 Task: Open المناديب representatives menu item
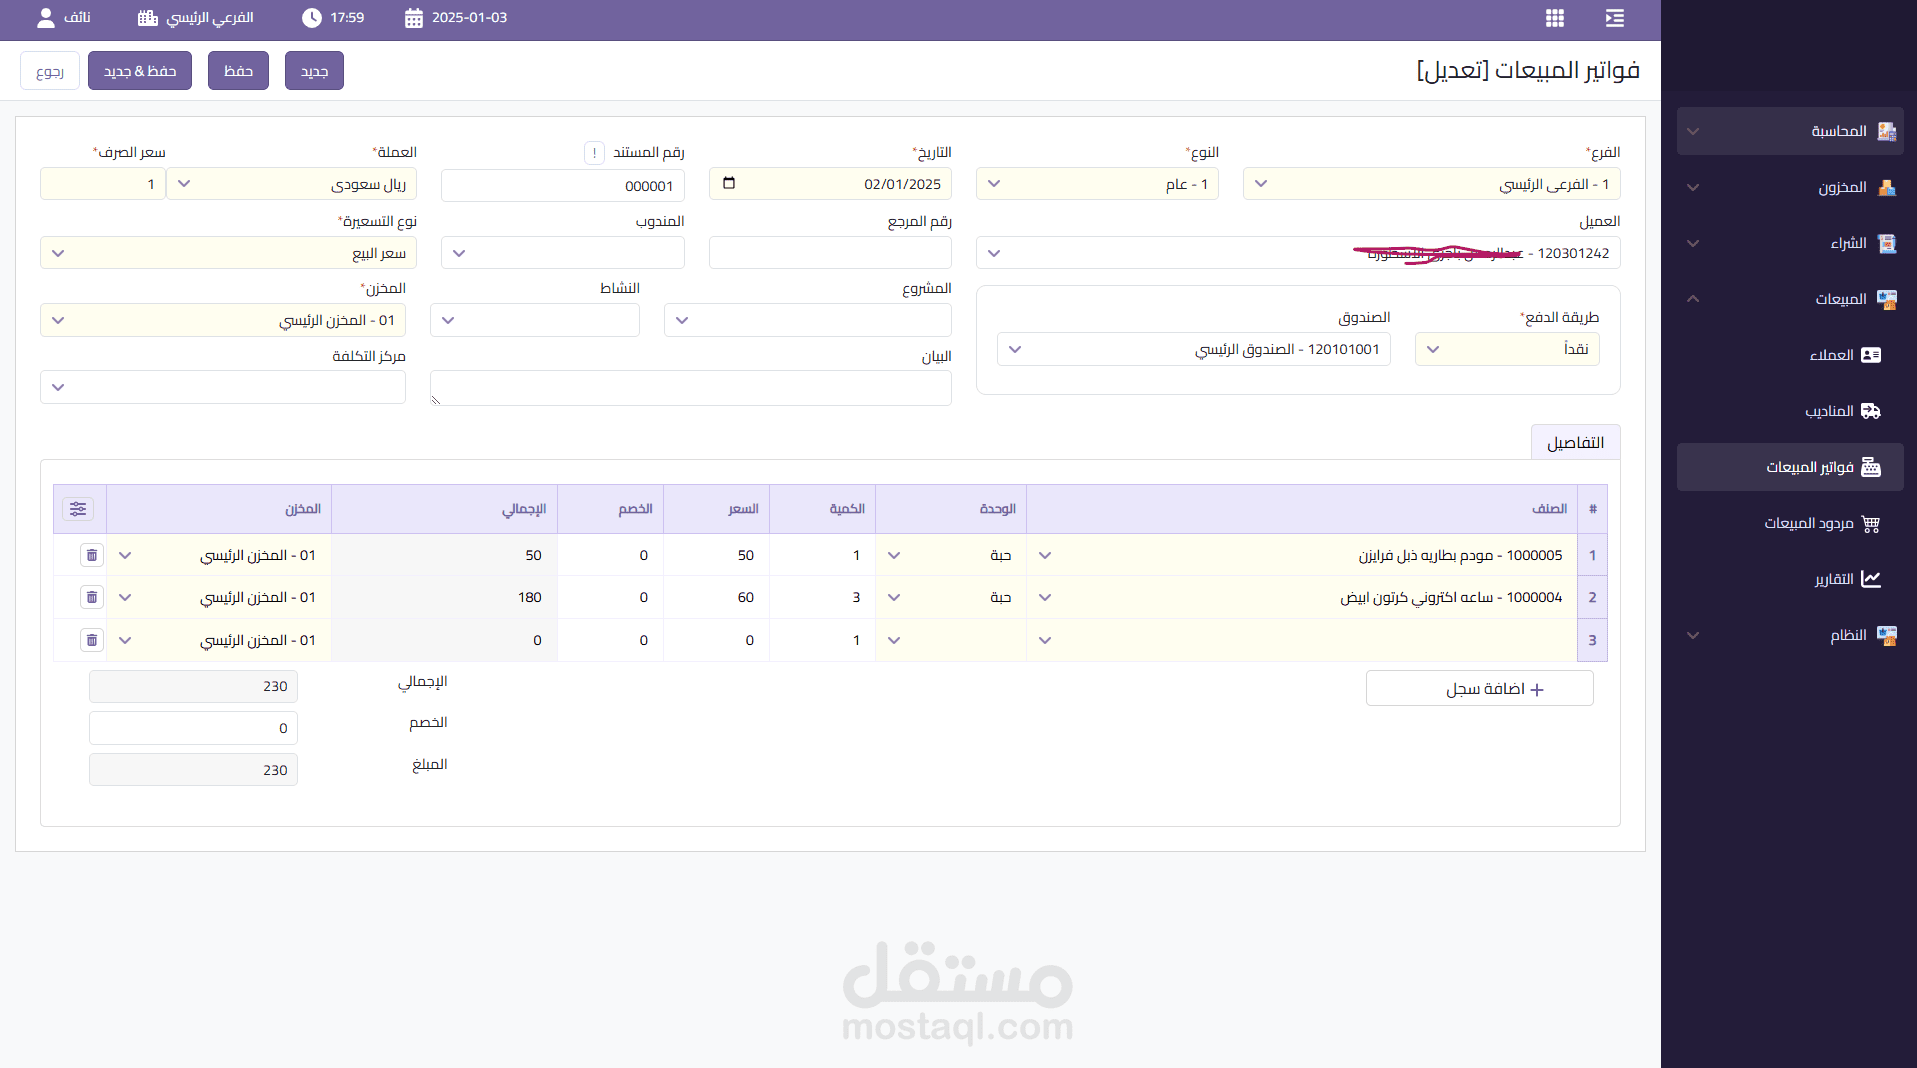(x=1790, y=411)
